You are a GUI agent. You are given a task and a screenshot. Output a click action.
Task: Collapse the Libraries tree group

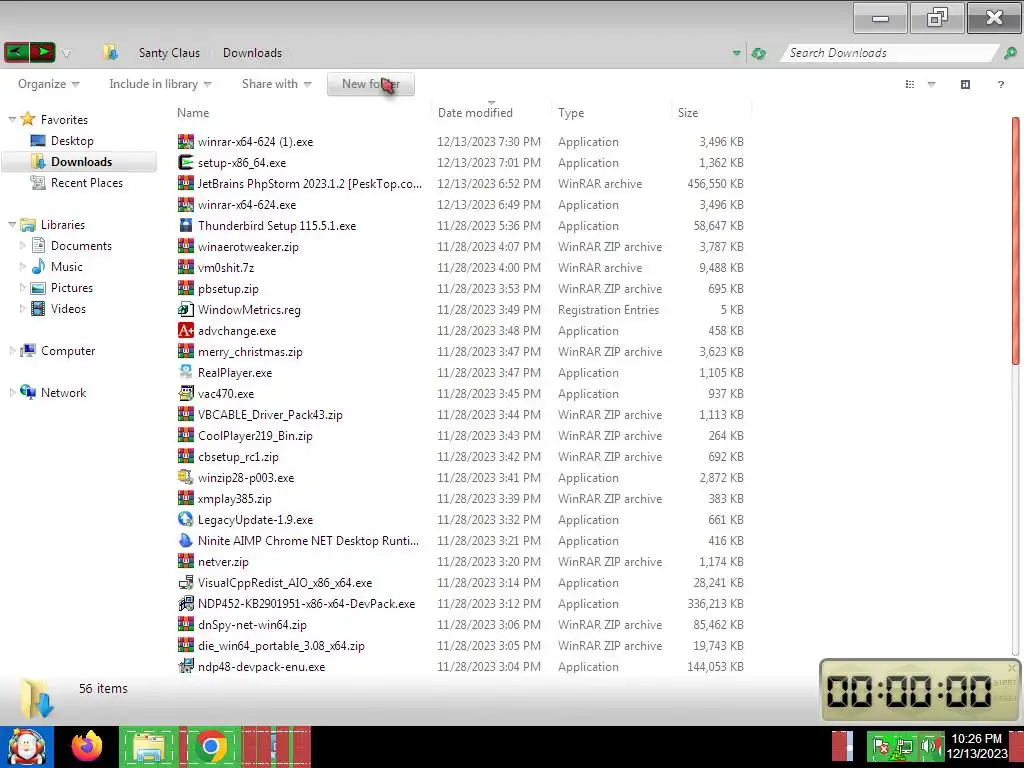12,225
